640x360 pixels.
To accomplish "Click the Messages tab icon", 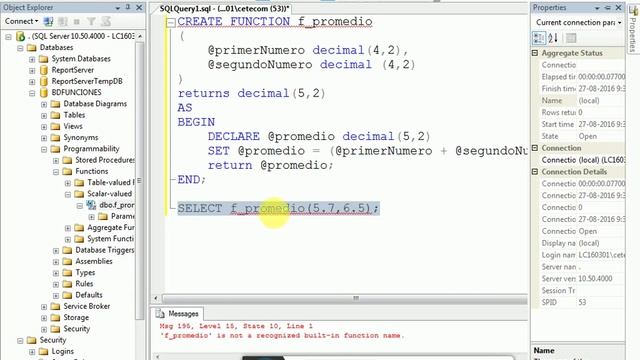I will coord(160,313).
